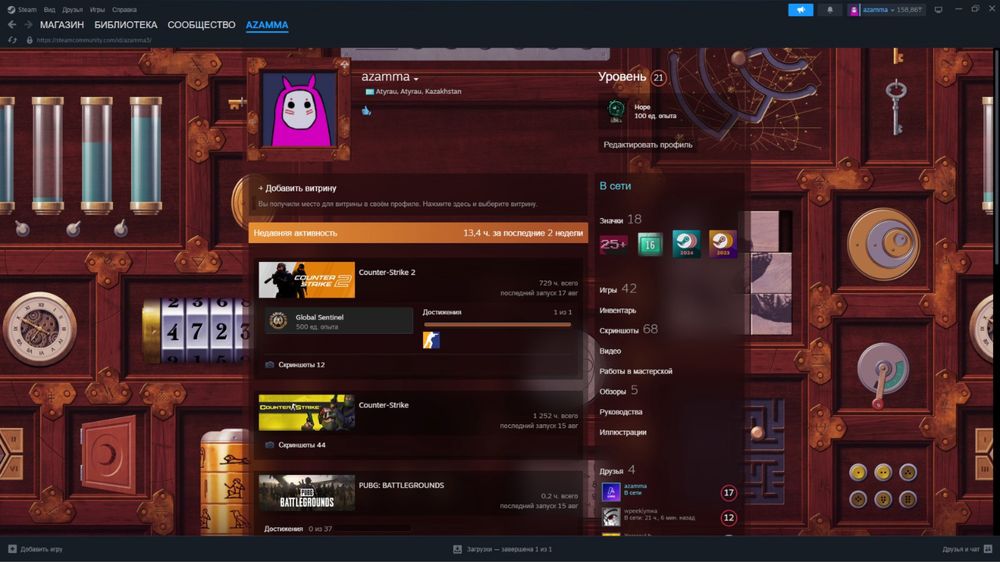Click the green 16 years of service badge
Screen dimensions: 1000x562
point(650,244)
